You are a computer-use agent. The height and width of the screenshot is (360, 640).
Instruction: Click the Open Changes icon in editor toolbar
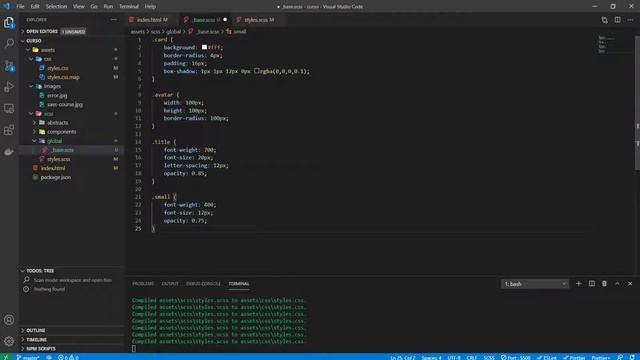604,20
